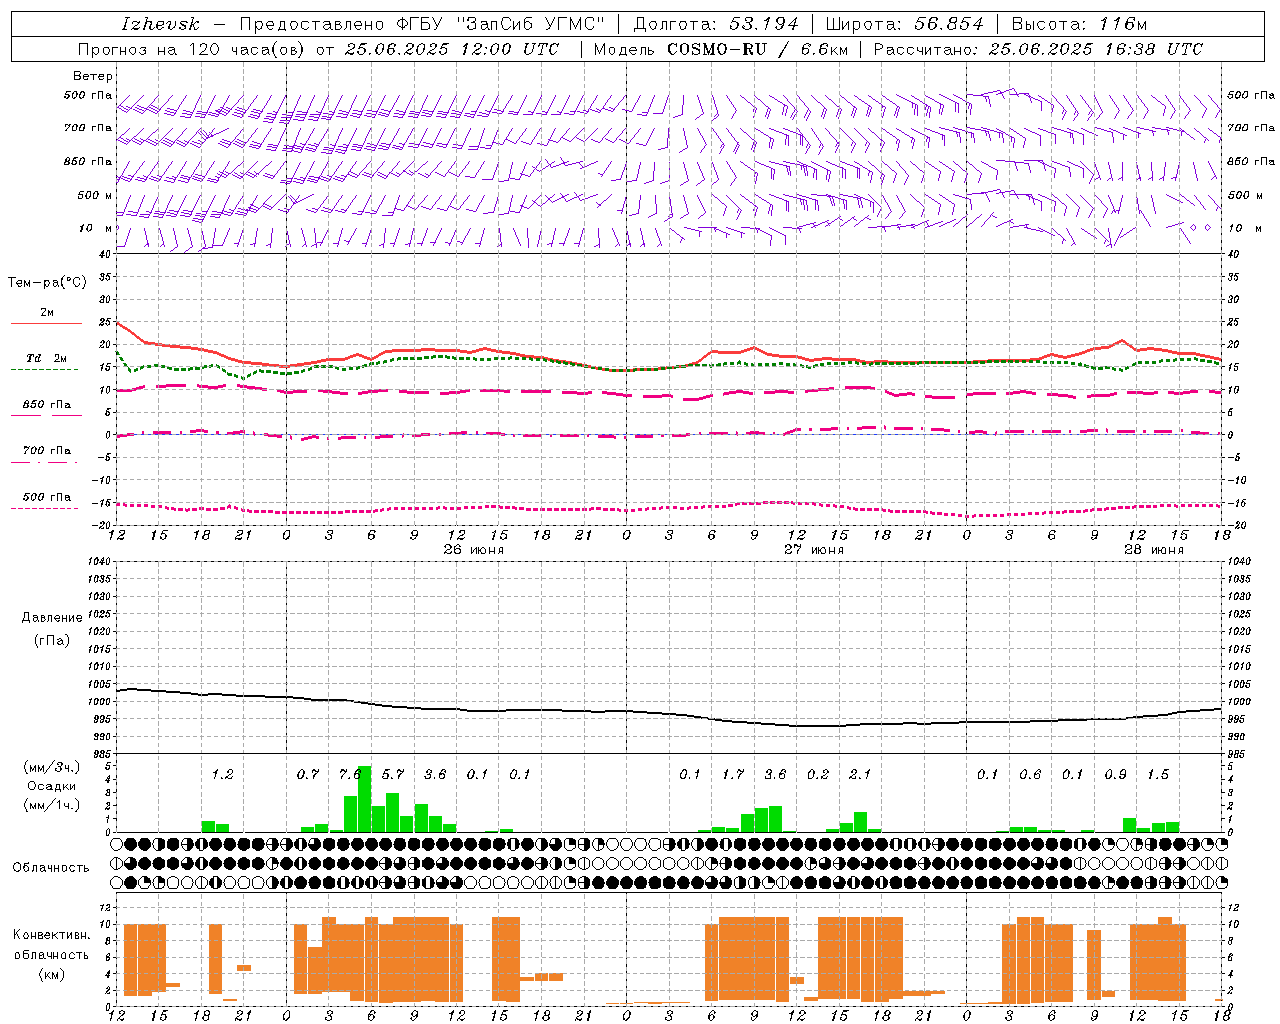Click the 0.6 precipitation total
This screenshot has height=1024, width=1280.
coord(1030,775)
